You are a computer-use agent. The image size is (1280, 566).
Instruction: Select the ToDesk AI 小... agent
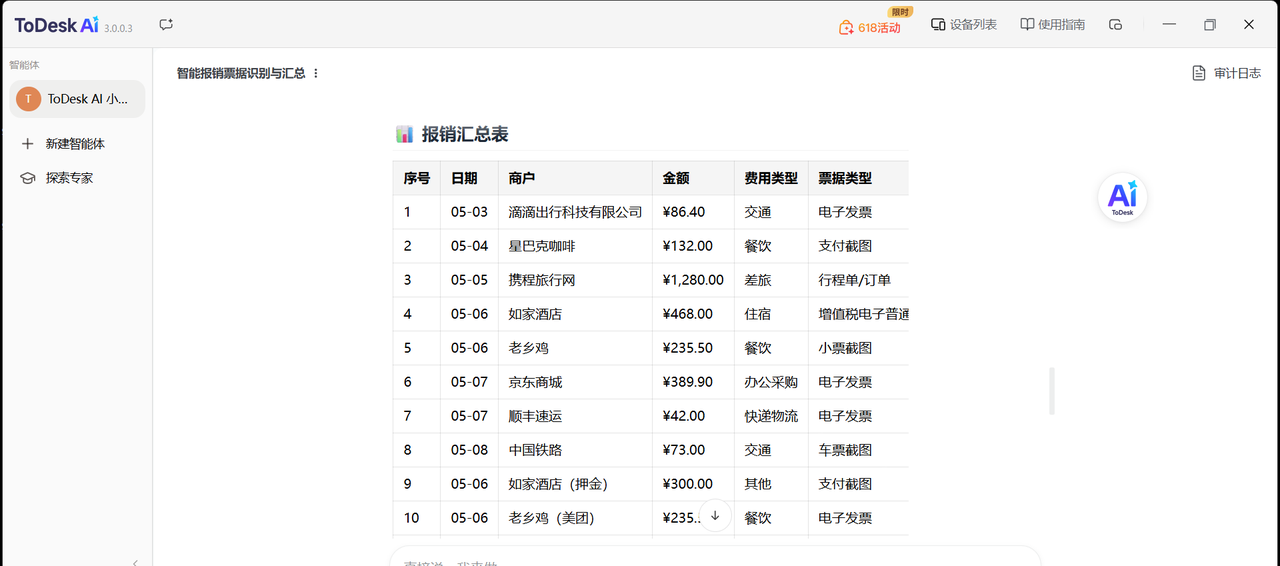(x=78, y=99)
